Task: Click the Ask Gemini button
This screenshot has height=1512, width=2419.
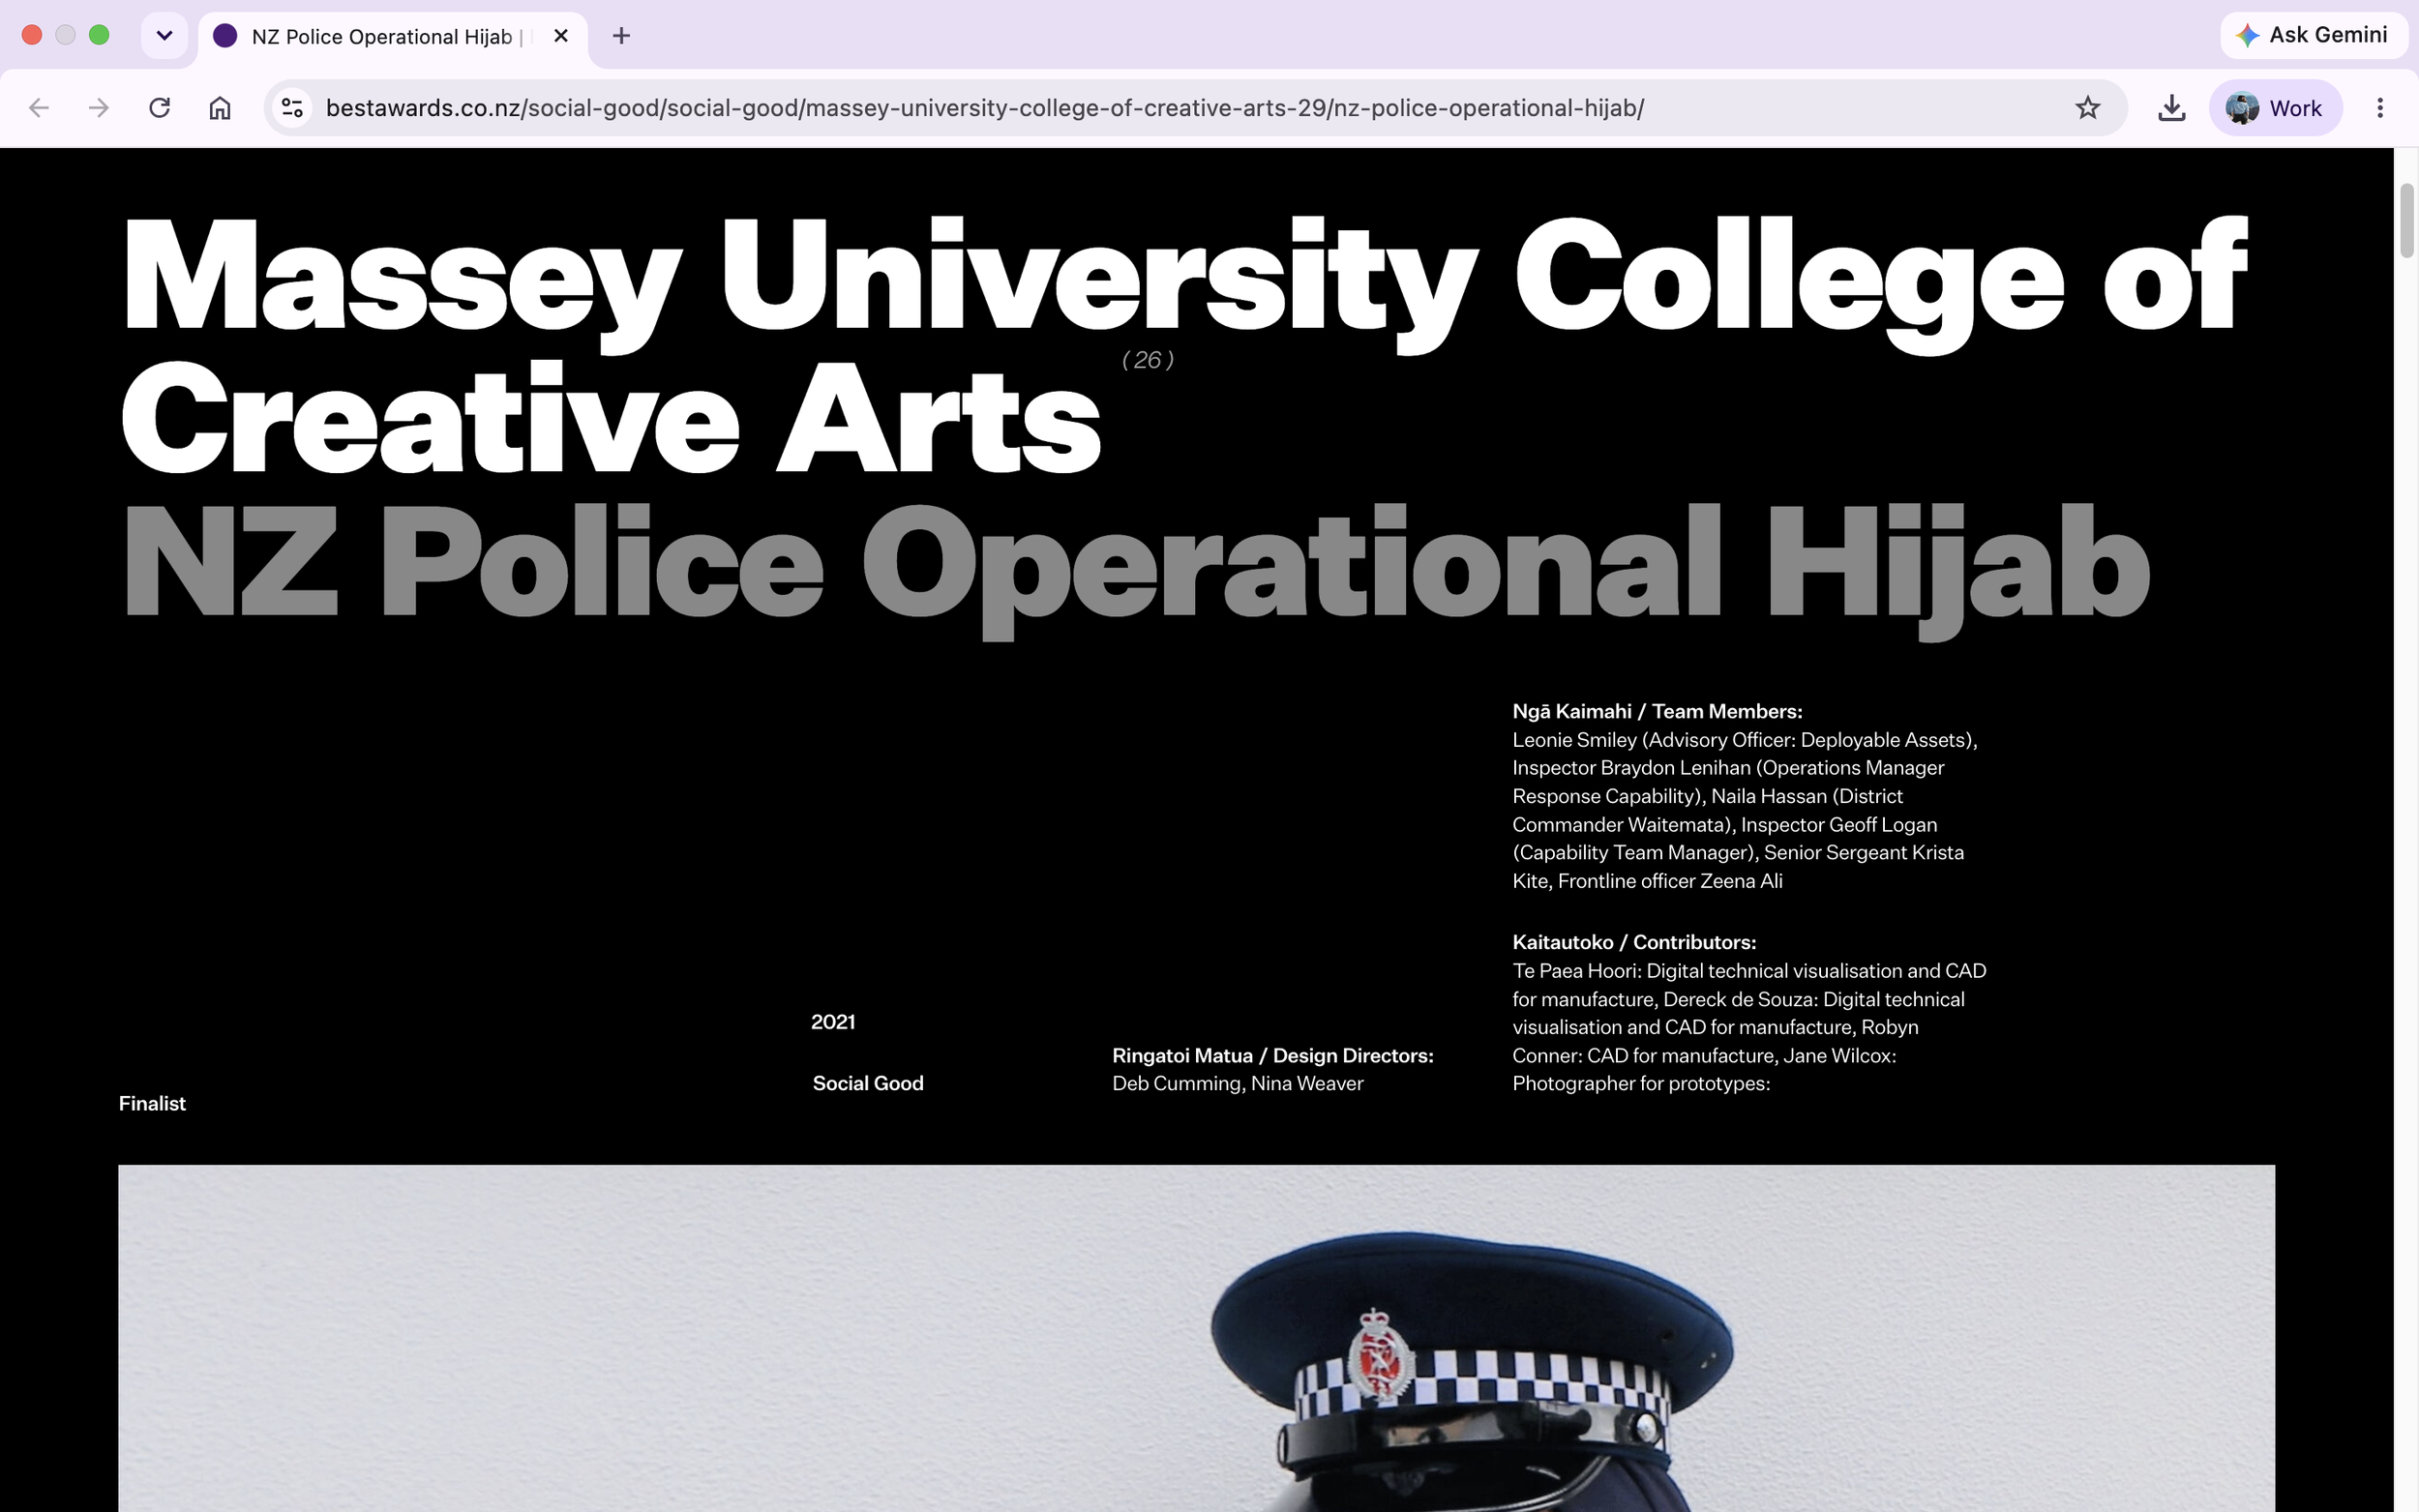Action: [2312, 35]
